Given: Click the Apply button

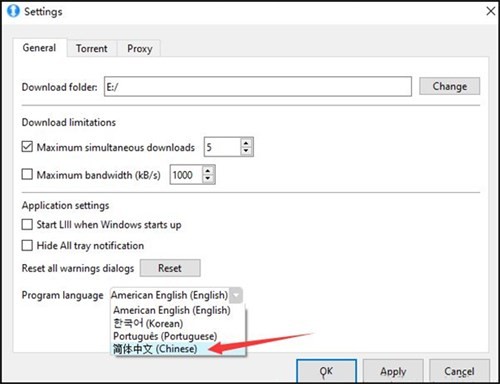Looking at the screenshot, I should pyautogui.click(x=393, y=371).
